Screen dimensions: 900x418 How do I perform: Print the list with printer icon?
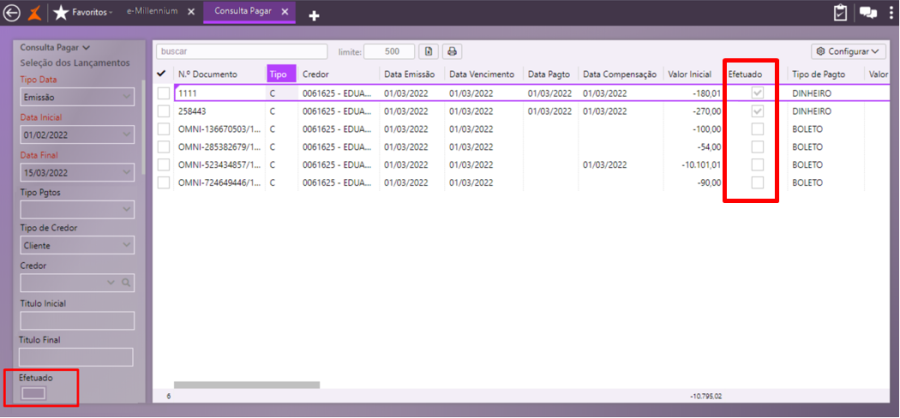[452, 52]
